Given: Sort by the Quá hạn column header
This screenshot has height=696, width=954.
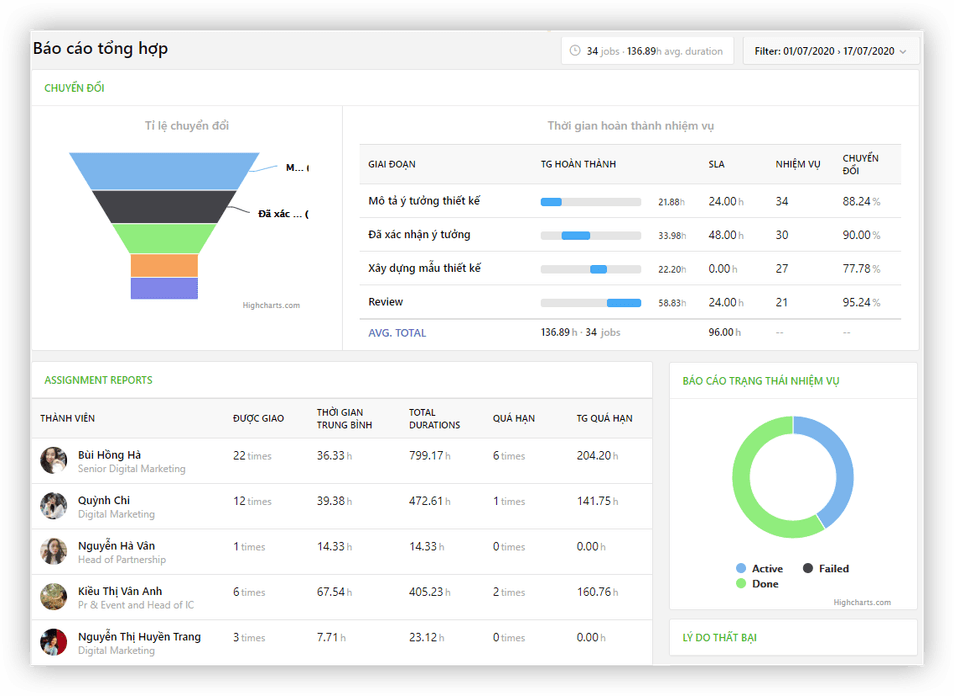Looking at the screenshot, I should pos(512,418).
